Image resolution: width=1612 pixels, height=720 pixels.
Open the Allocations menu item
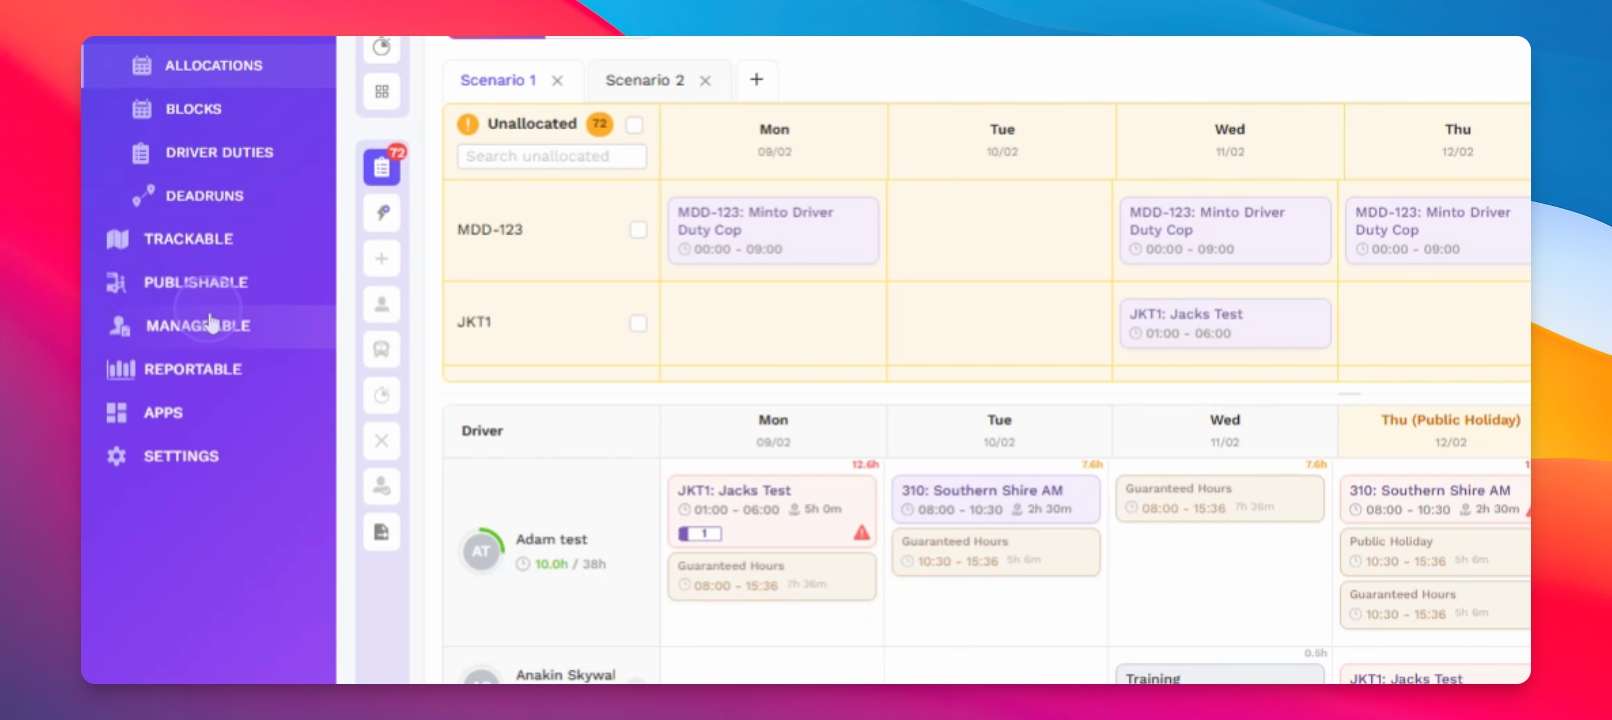pyautogui.click(x=214, y=66)
